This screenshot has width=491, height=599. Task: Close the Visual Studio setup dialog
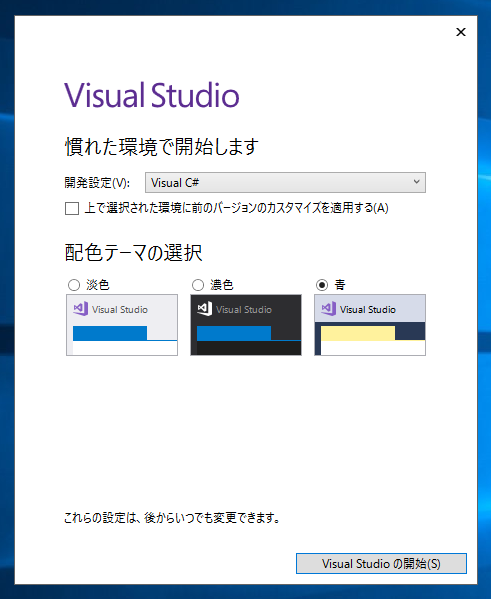[461, 32]
